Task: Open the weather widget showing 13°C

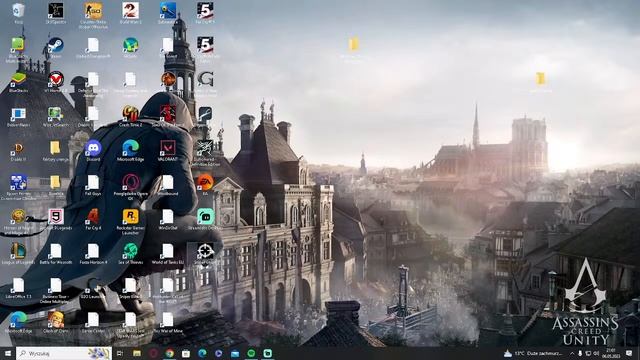Action: coord(533,353)
